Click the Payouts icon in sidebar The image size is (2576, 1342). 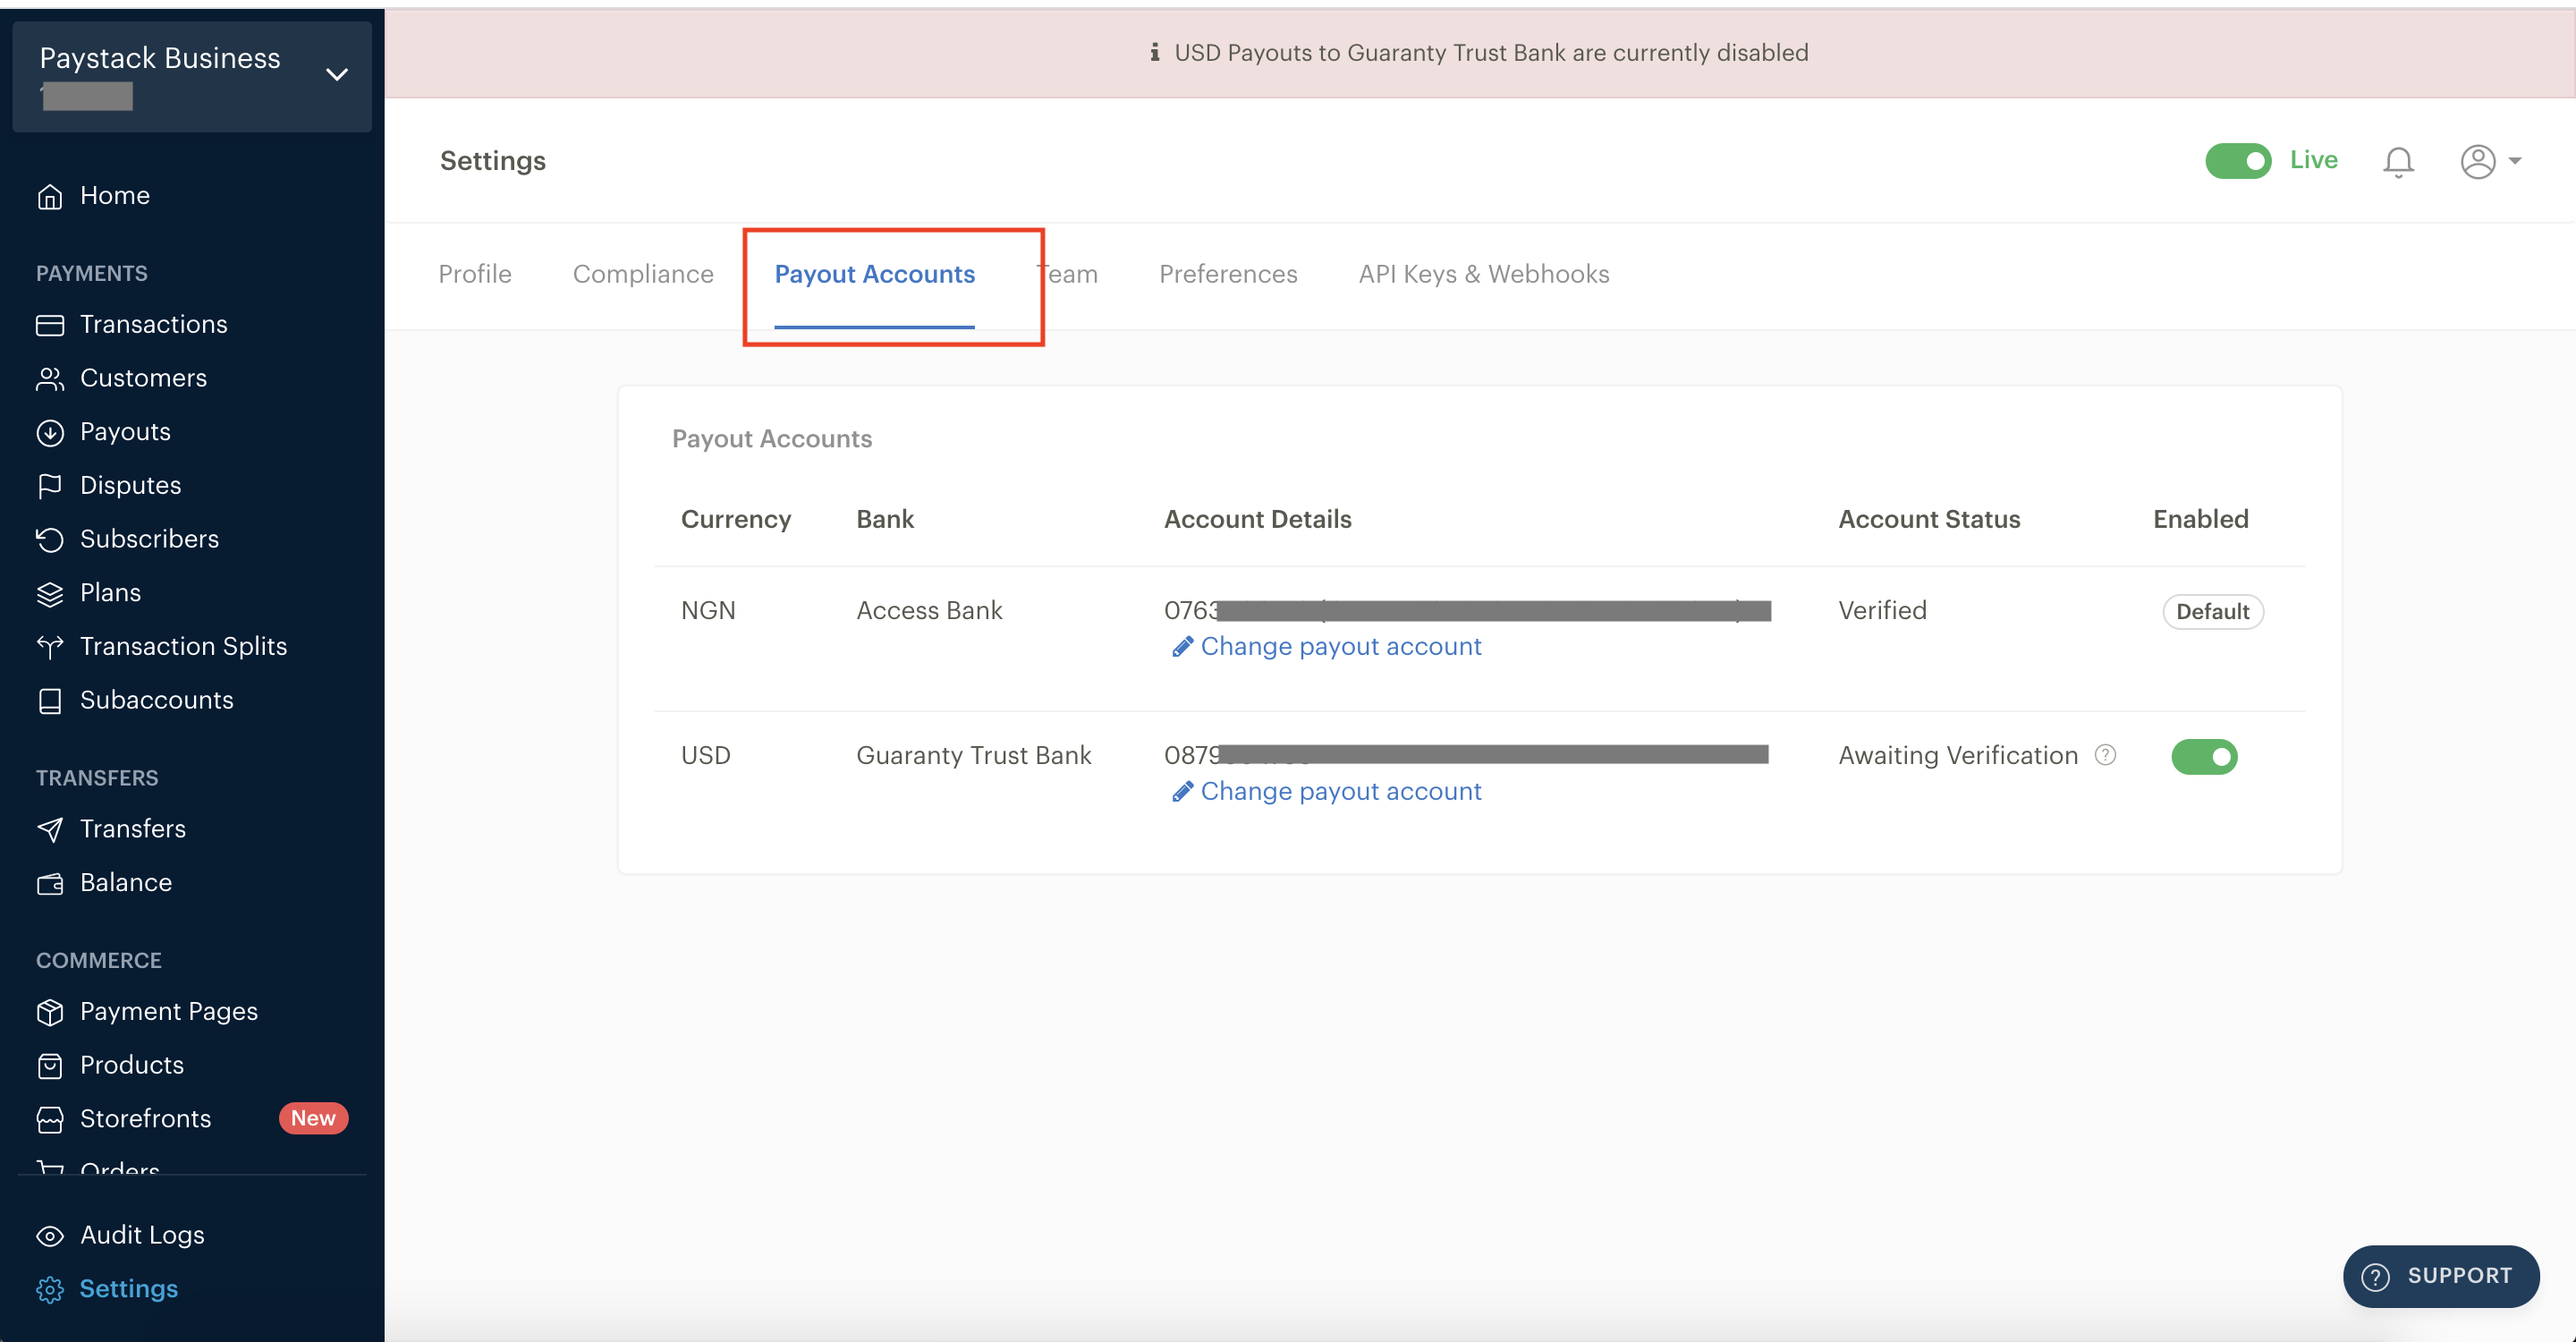point(51,431)
